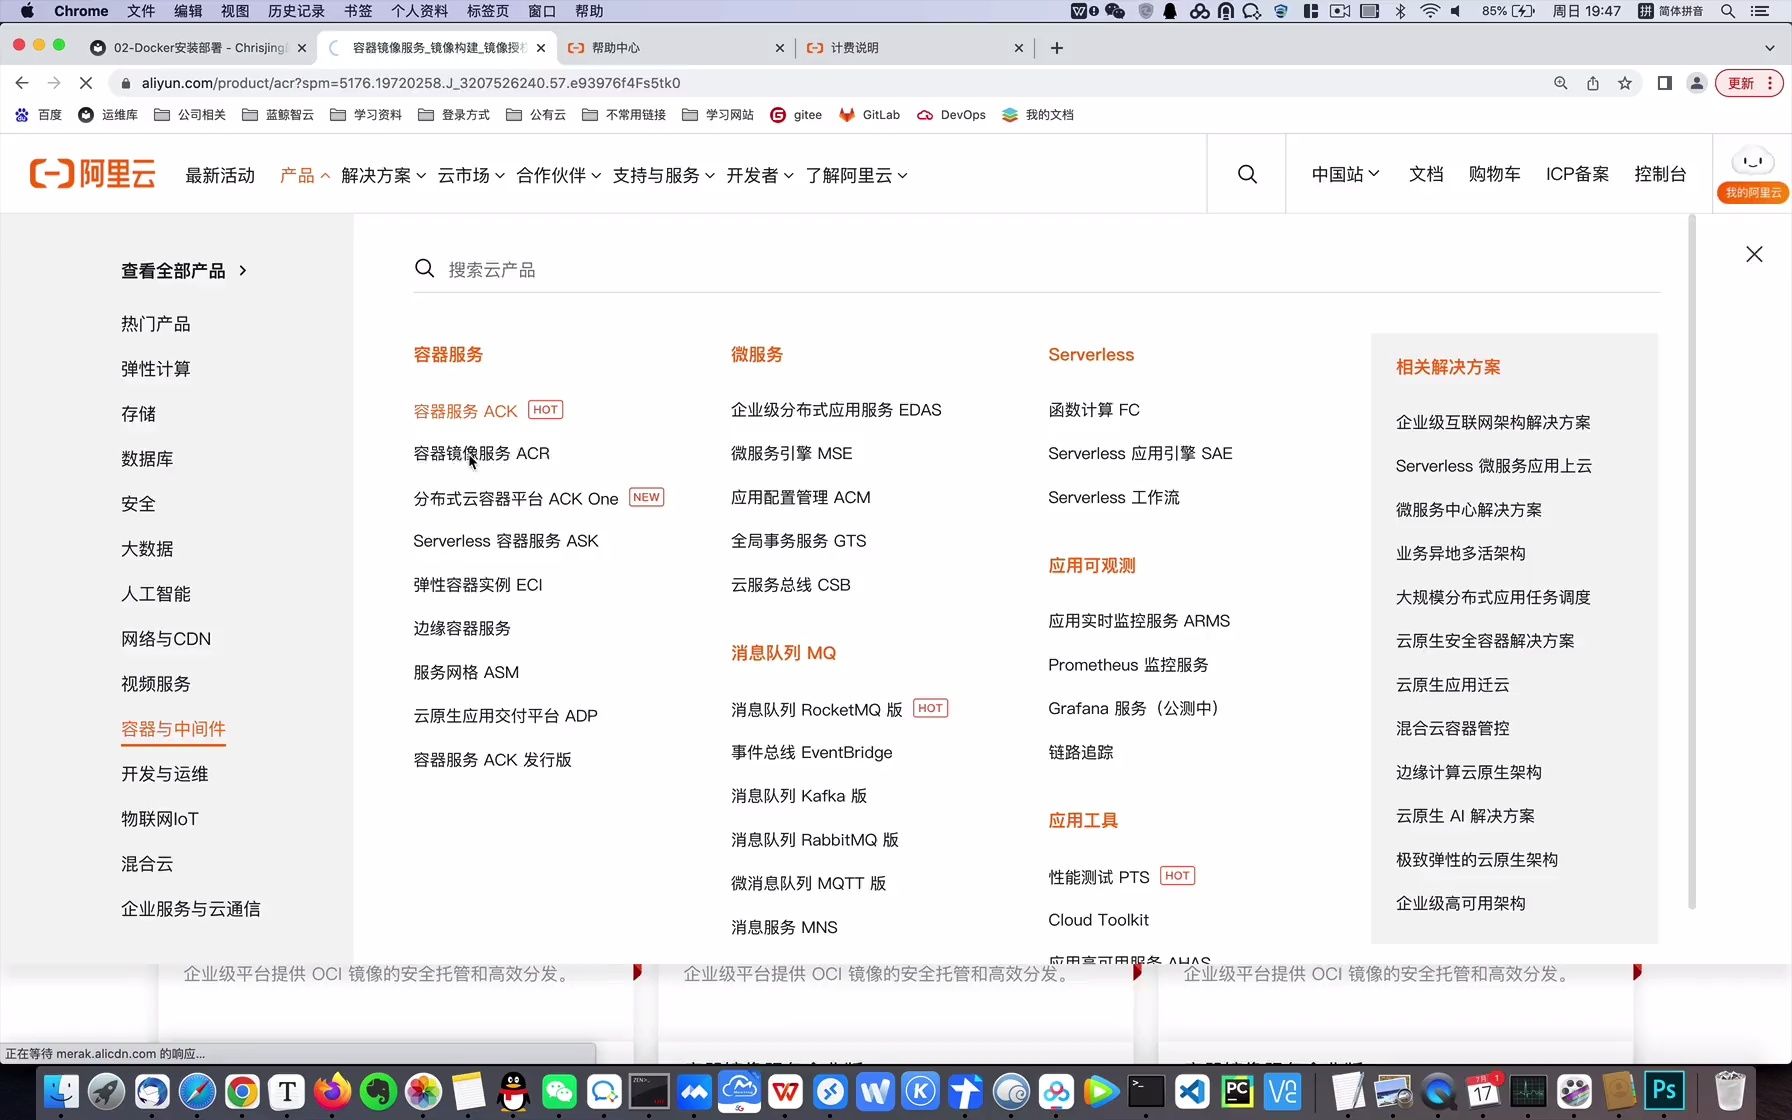Toggle Chrome side panel icon
Screen dimensions: 1792x1120
tap(1665, 83)
